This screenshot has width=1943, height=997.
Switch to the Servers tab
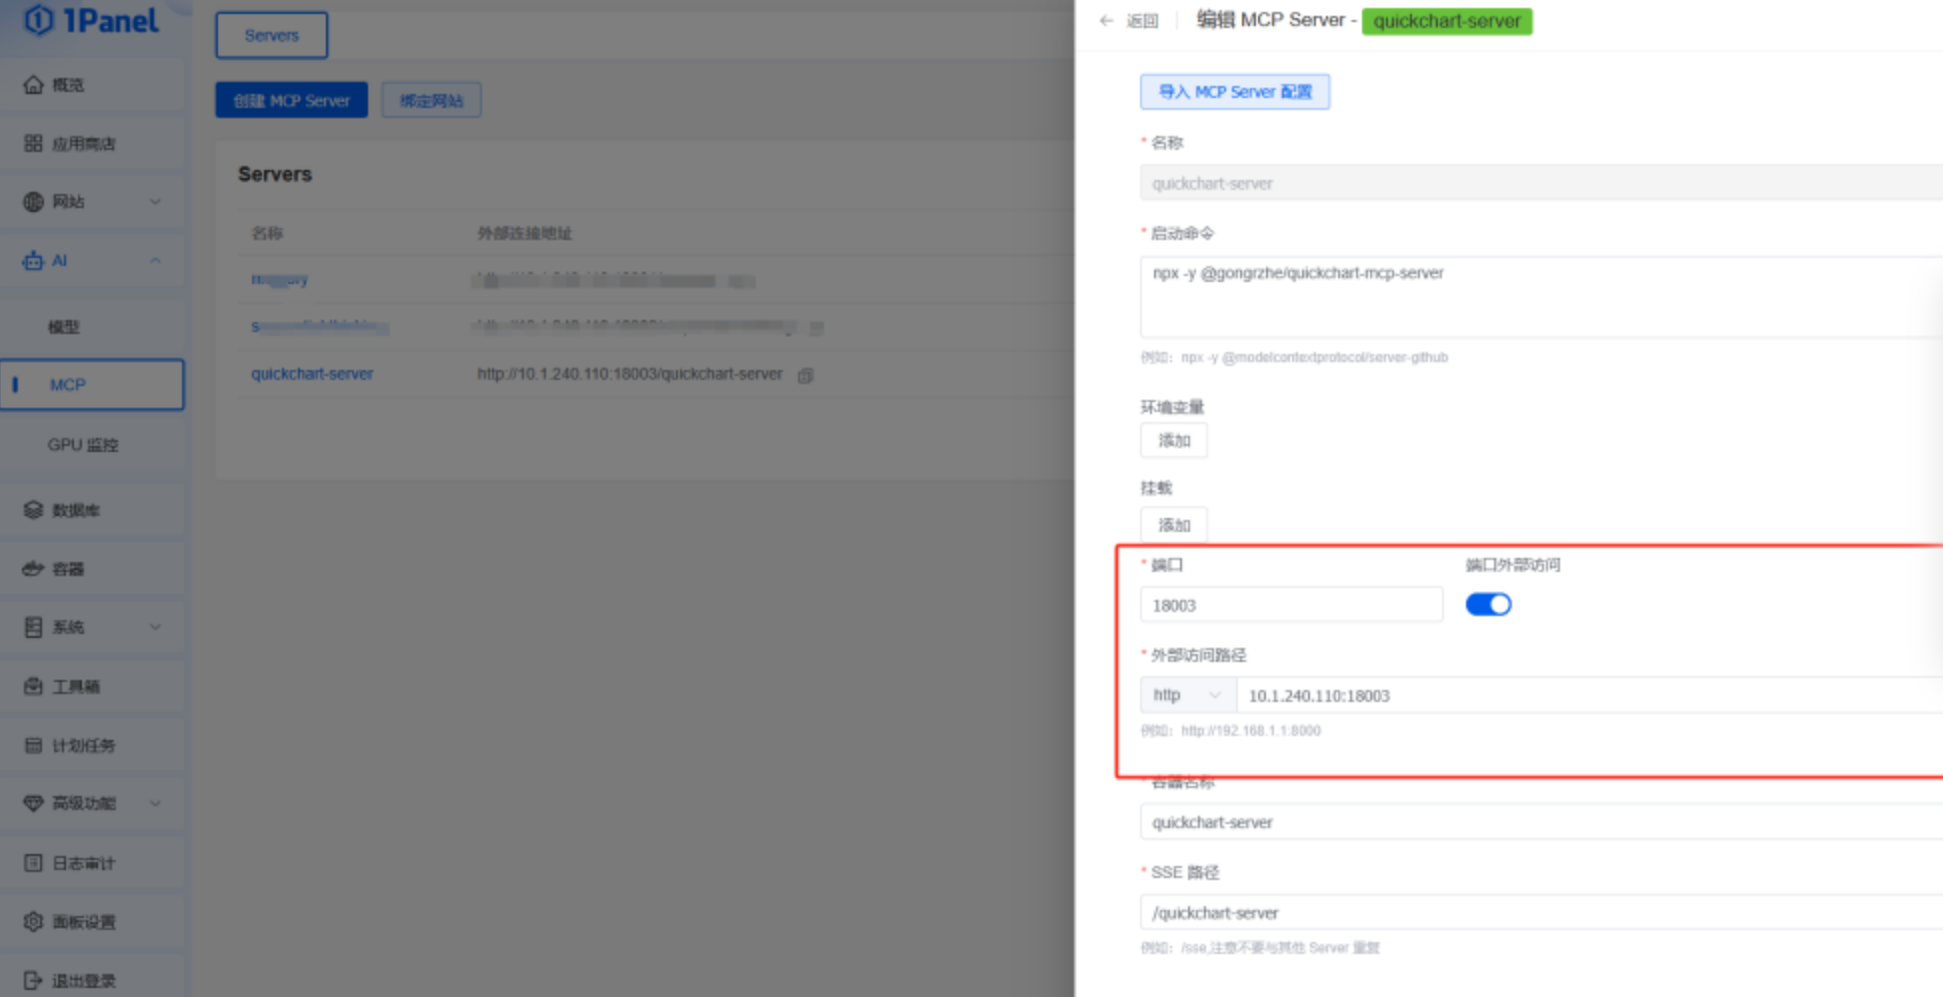(270, 35)
